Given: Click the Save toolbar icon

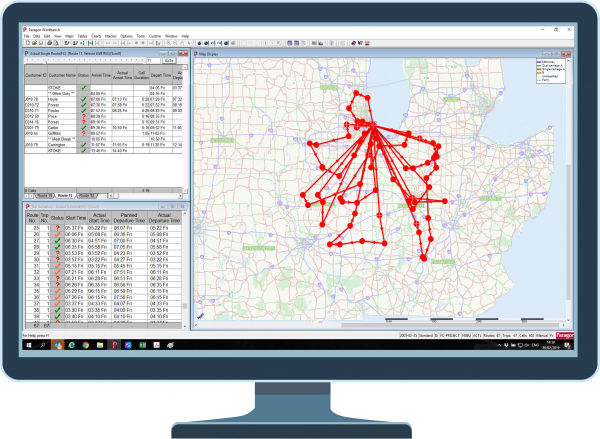Looking at the screenshot, I should coord(41,43).
